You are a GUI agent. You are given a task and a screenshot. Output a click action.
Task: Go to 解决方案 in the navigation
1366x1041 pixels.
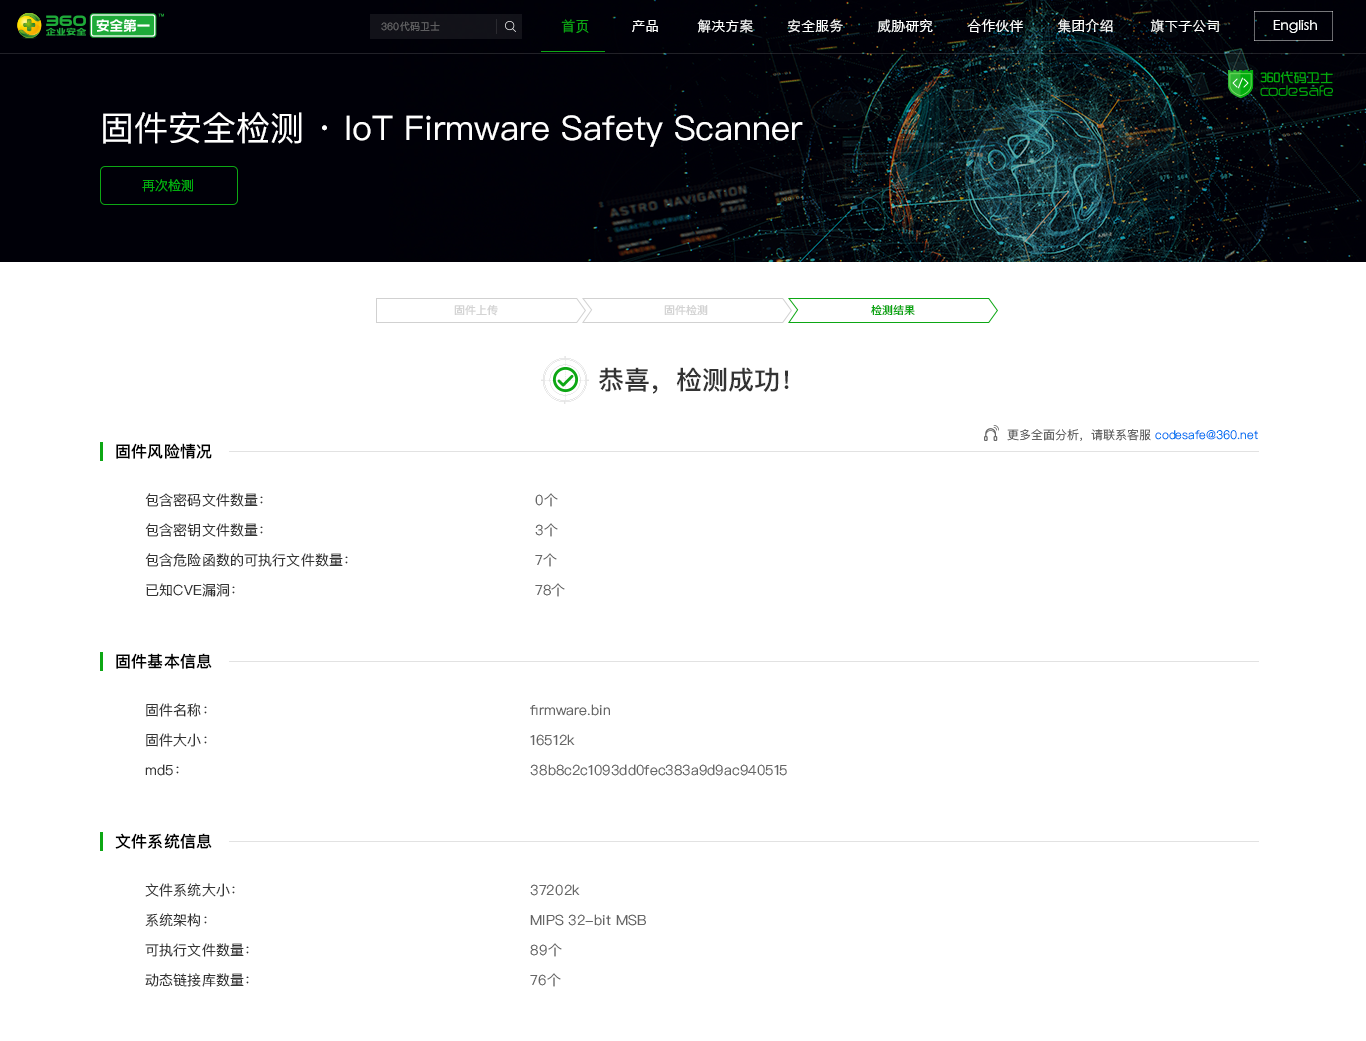point(725,26)
